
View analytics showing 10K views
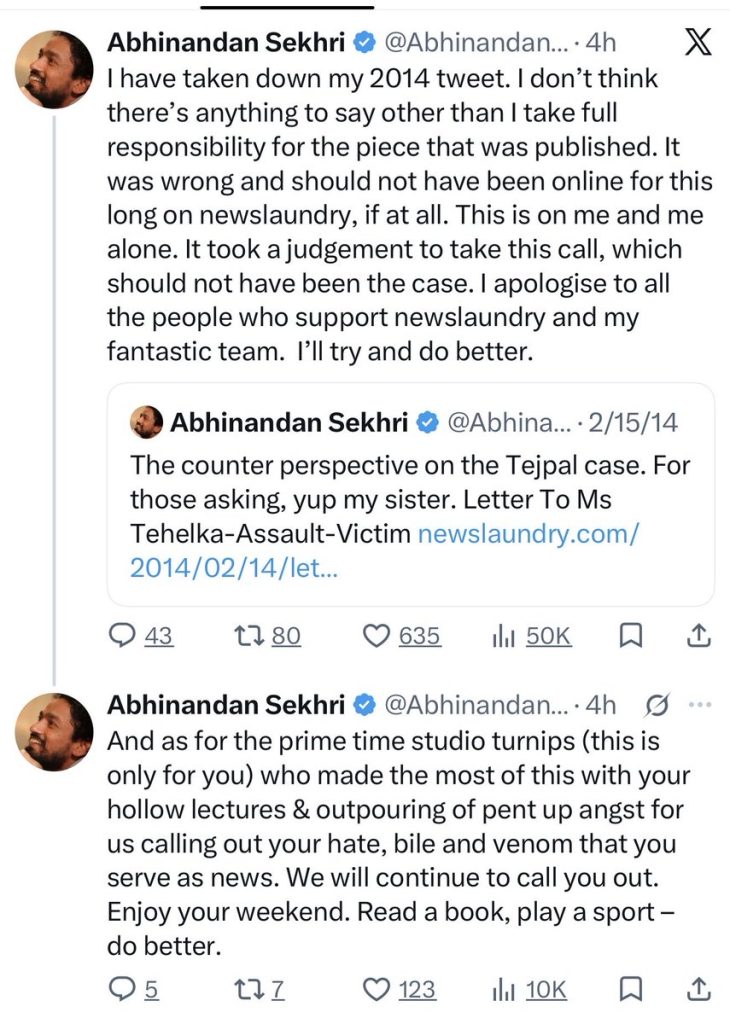click(x=530, y=990)
